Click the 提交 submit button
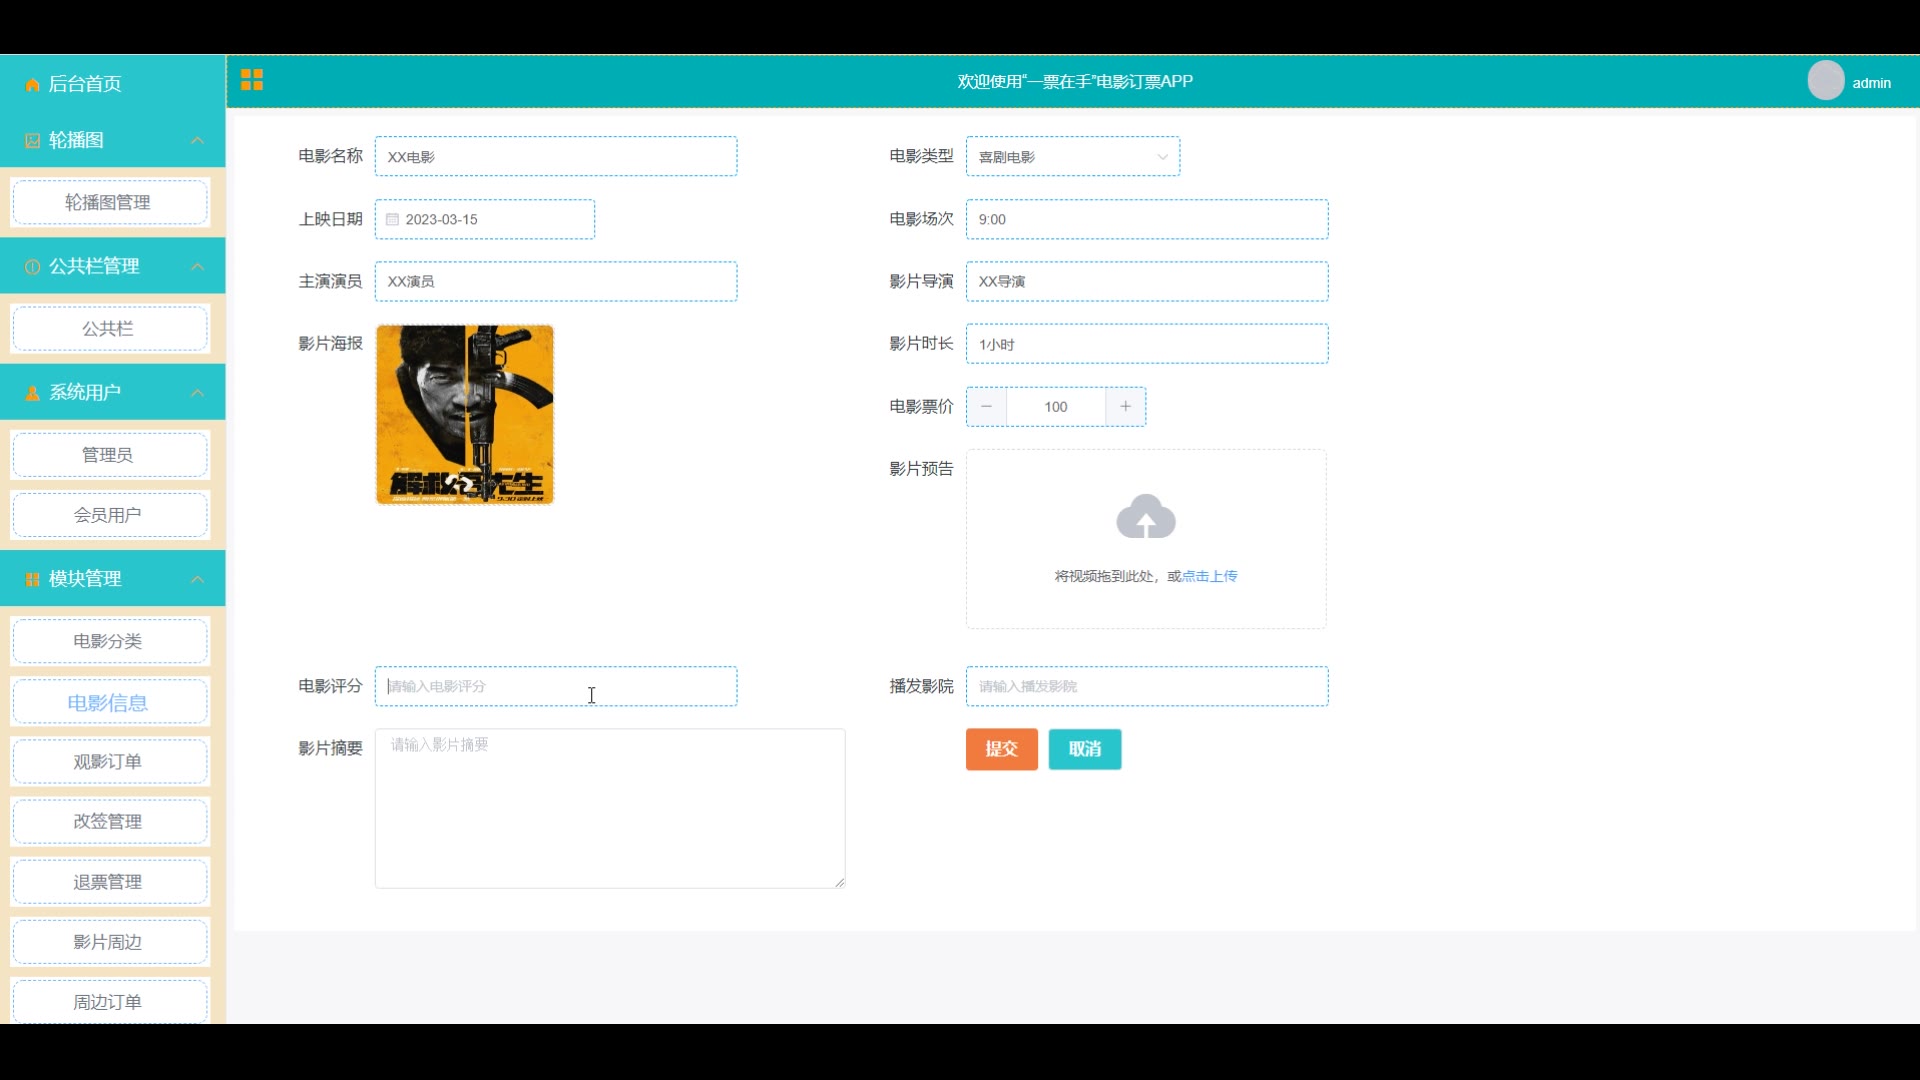Viewport: 1920px width, 1080px height. (x=1001, y=749)
